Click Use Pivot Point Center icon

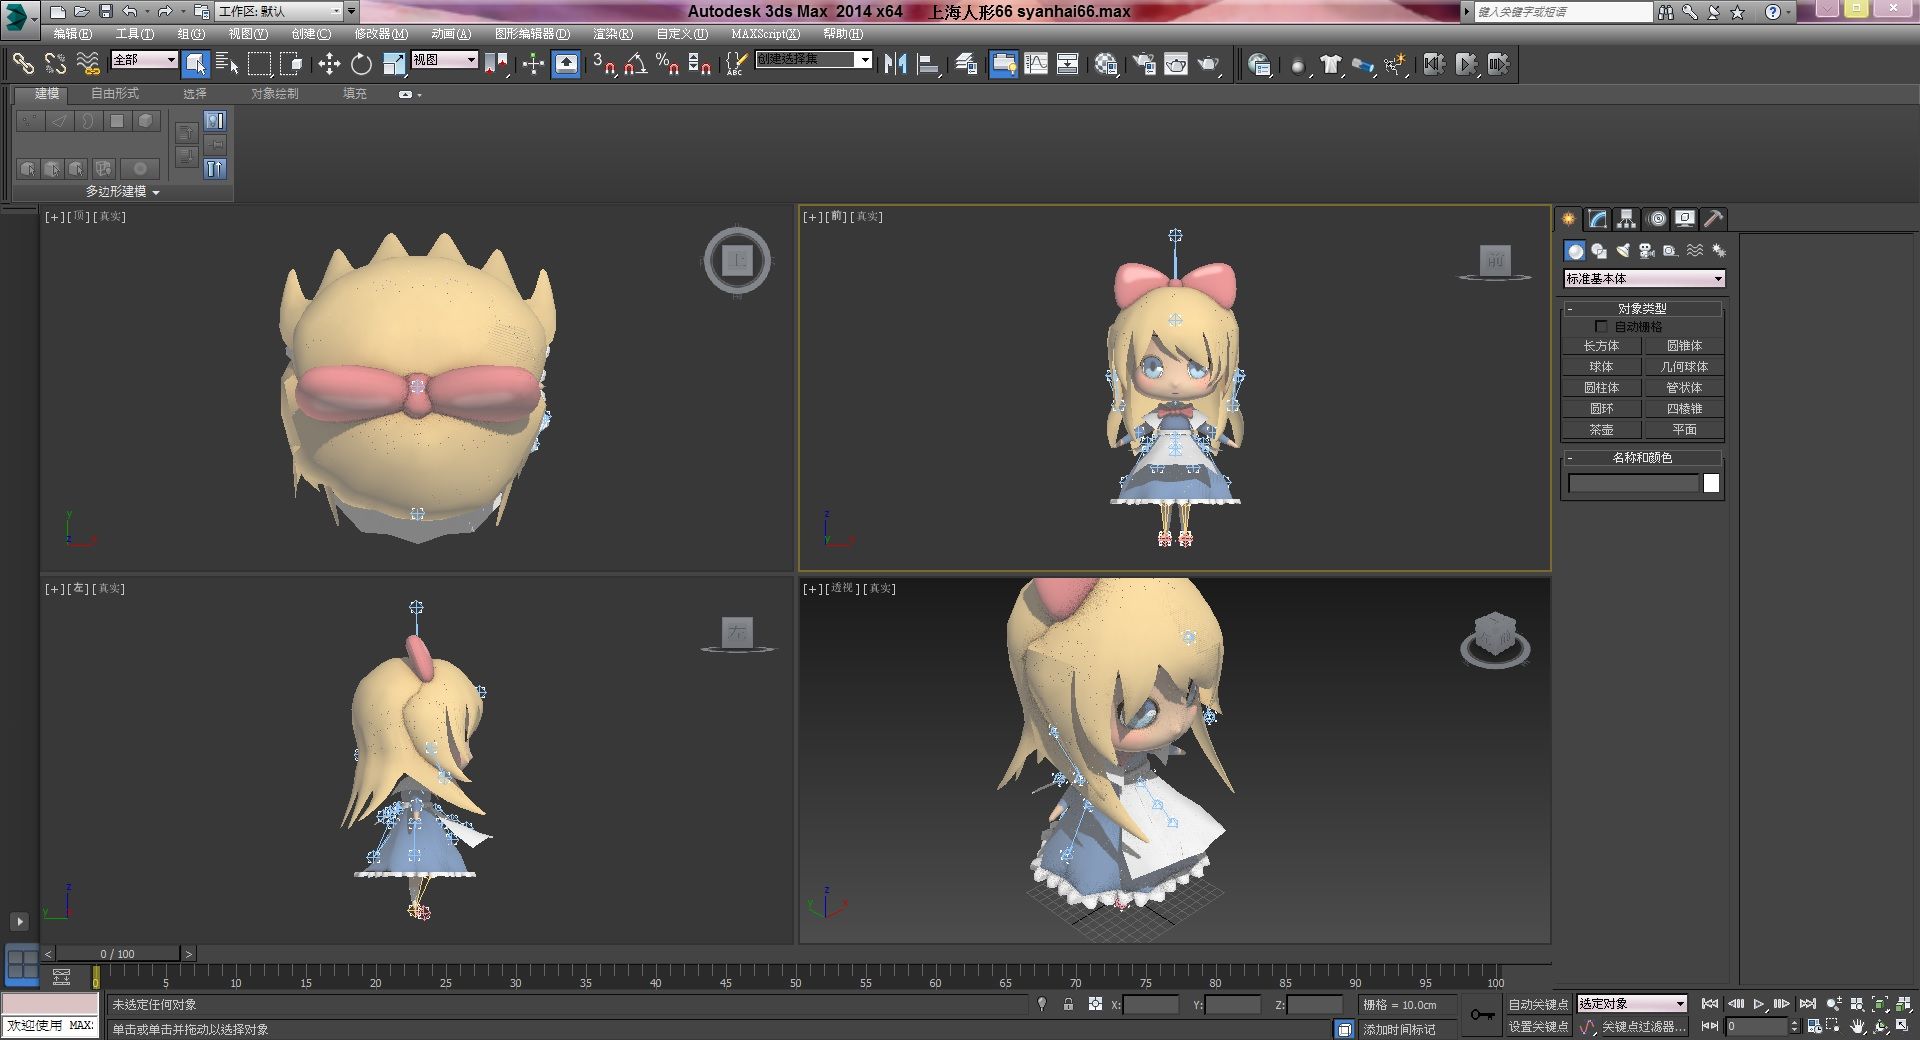[x=496, y=64]
